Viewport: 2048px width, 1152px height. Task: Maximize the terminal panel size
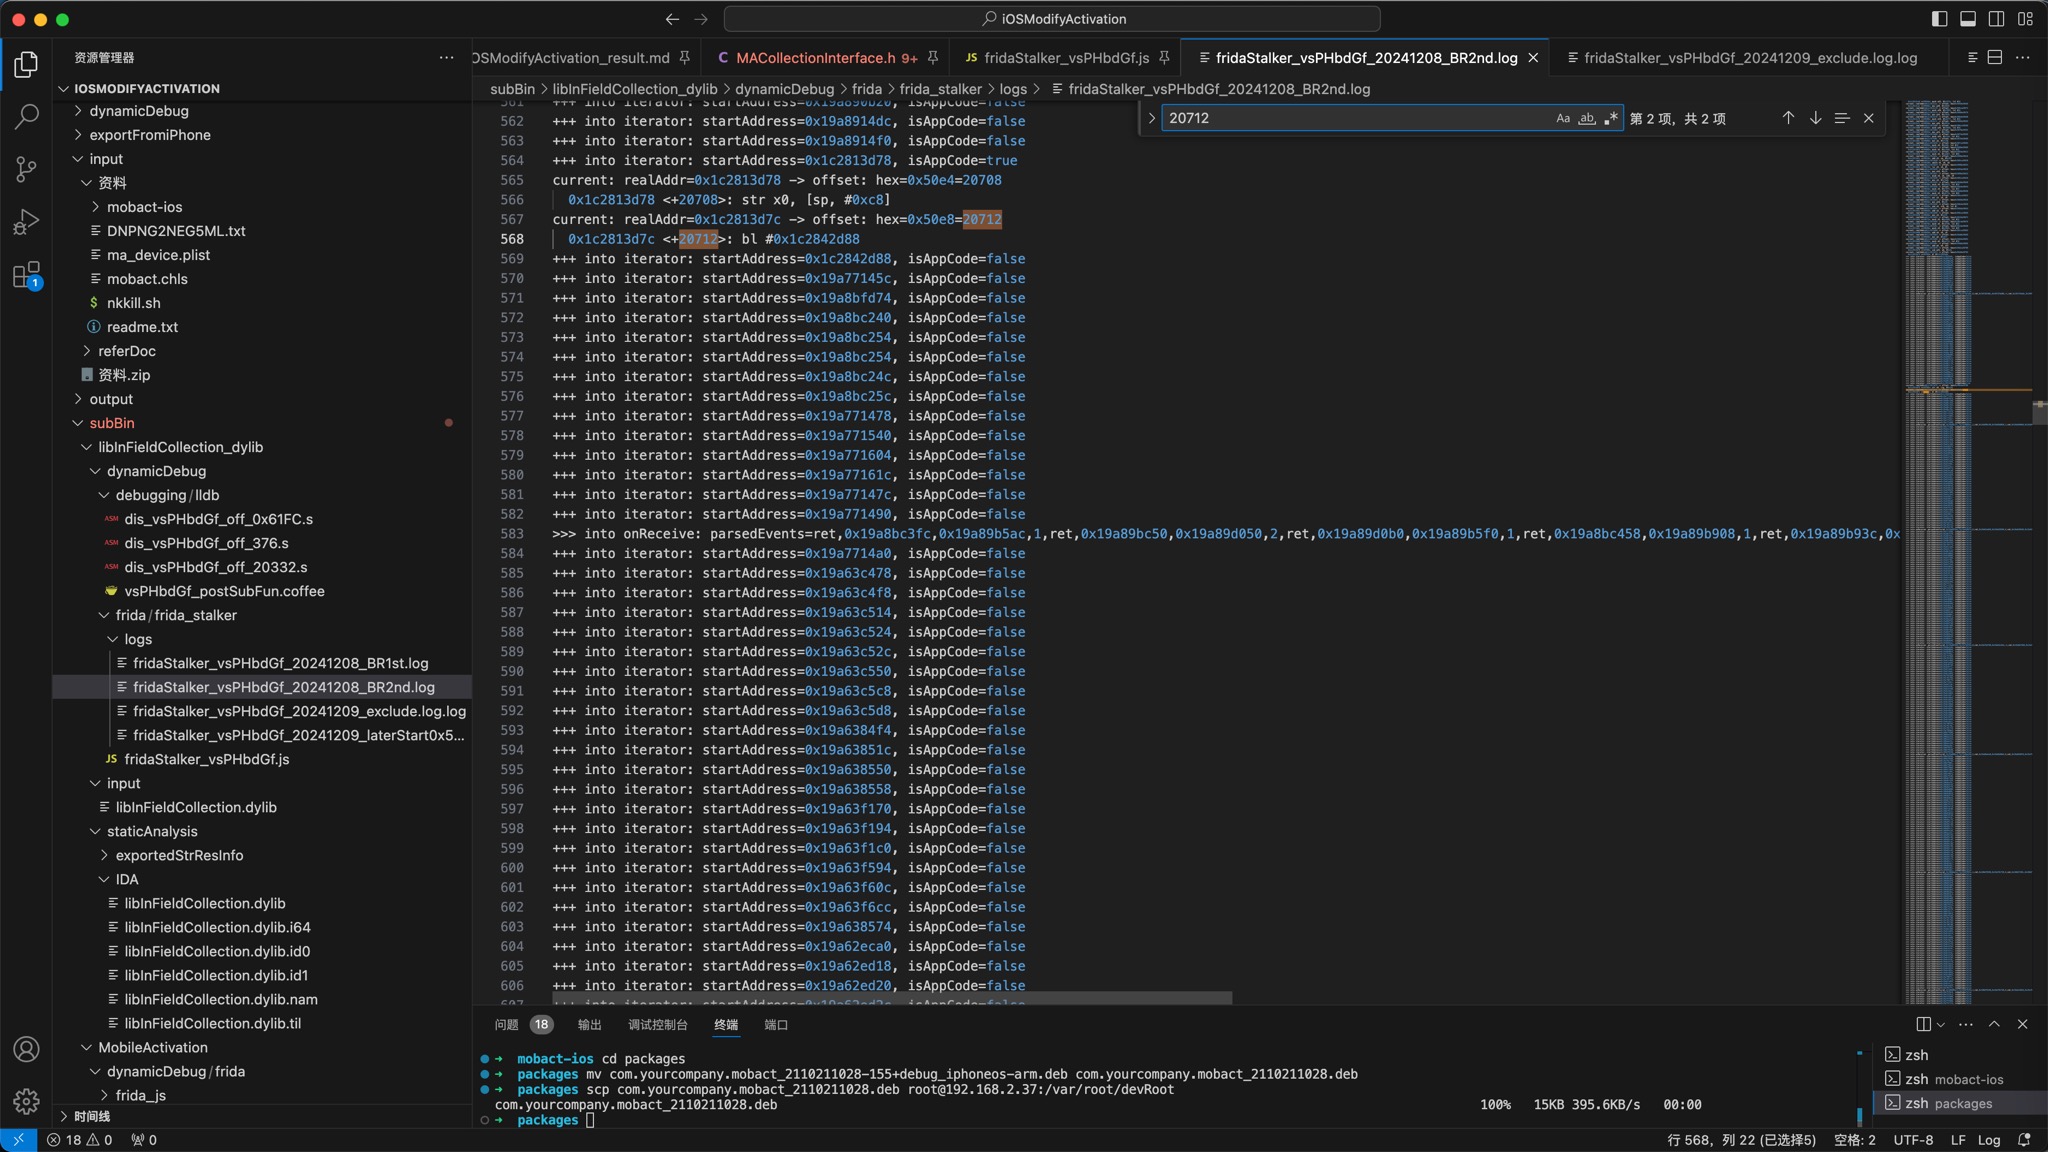click(x=1994, y=1024)
